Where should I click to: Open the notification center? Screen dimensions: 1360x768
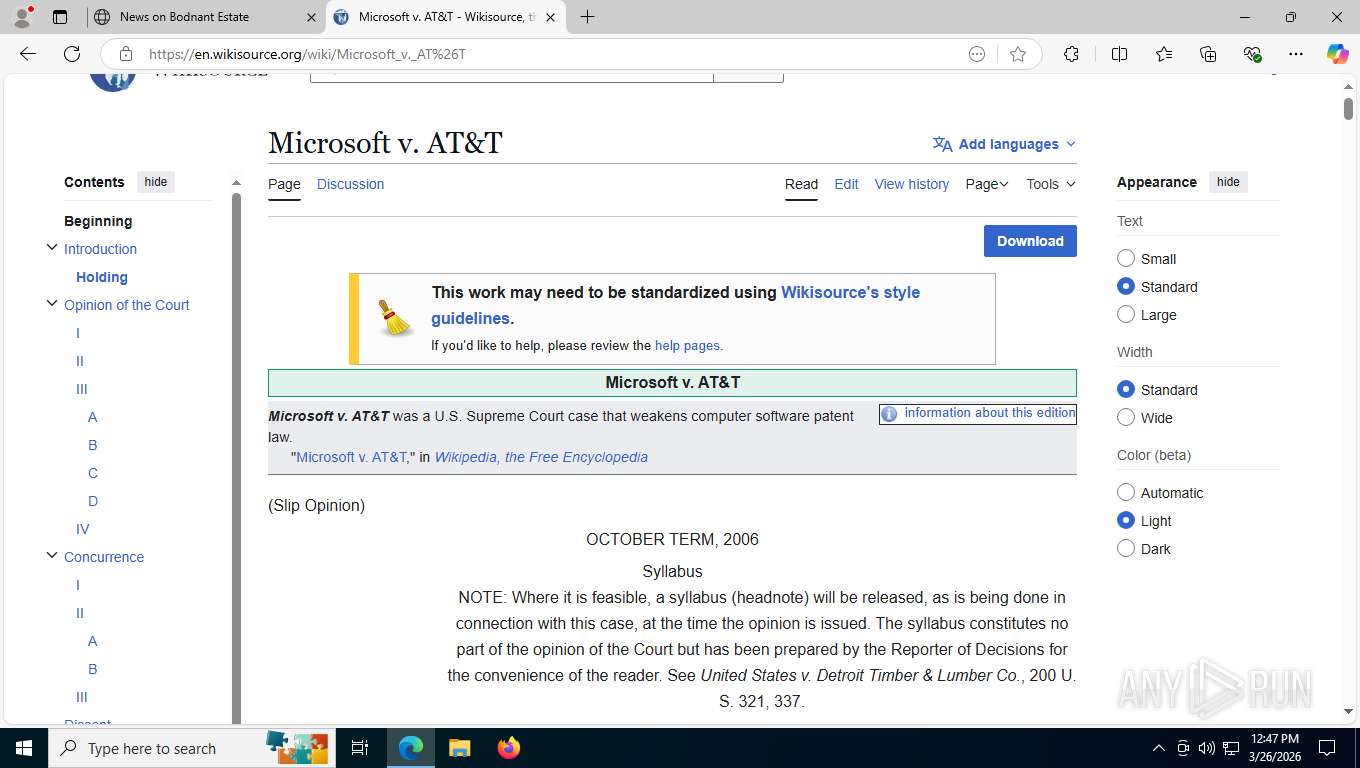click(x=1326, y=748)
